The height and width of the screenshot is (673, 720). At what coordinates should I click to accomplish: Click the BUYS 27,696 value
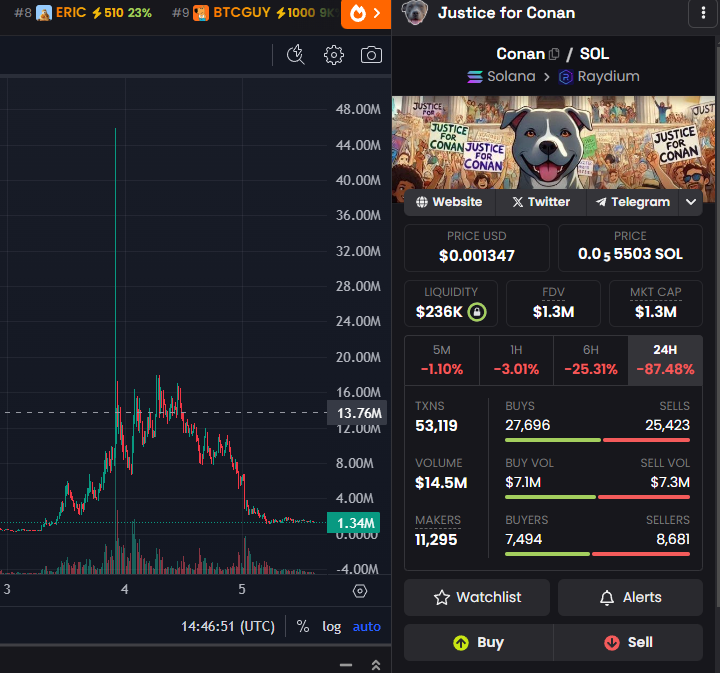pos(528,426)
